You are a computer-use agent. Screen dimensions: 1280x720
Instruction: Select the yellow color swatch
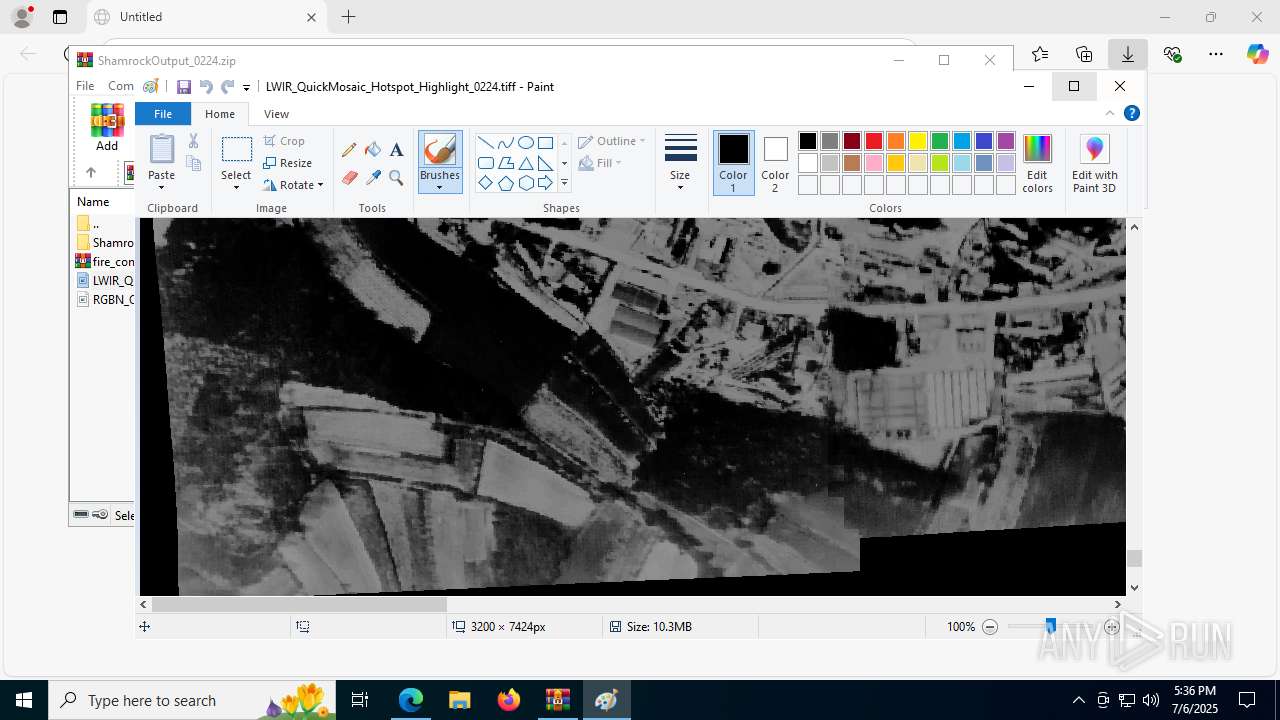918,141
